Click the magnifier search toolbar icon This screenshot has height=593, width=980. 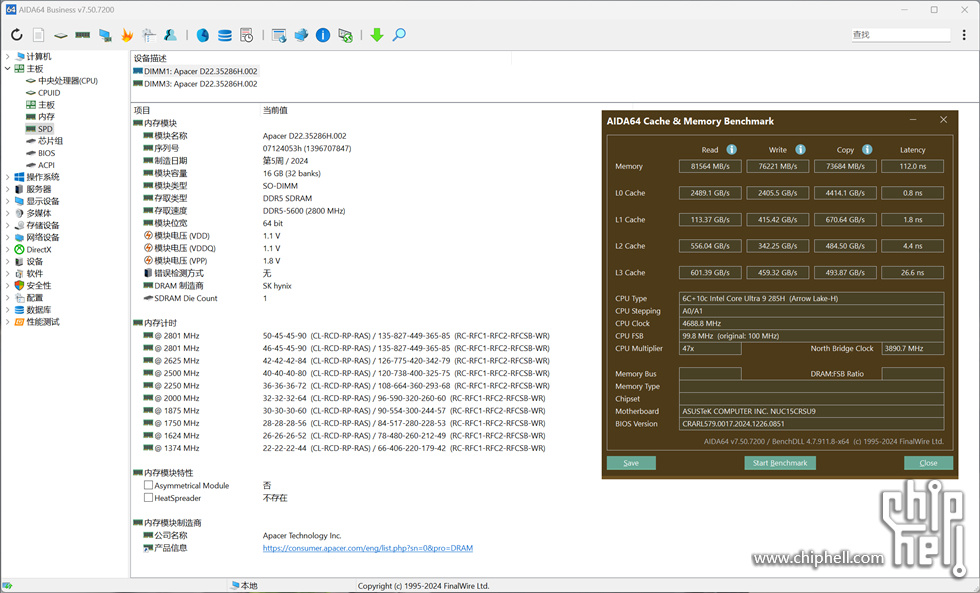(x=399, y=35)
